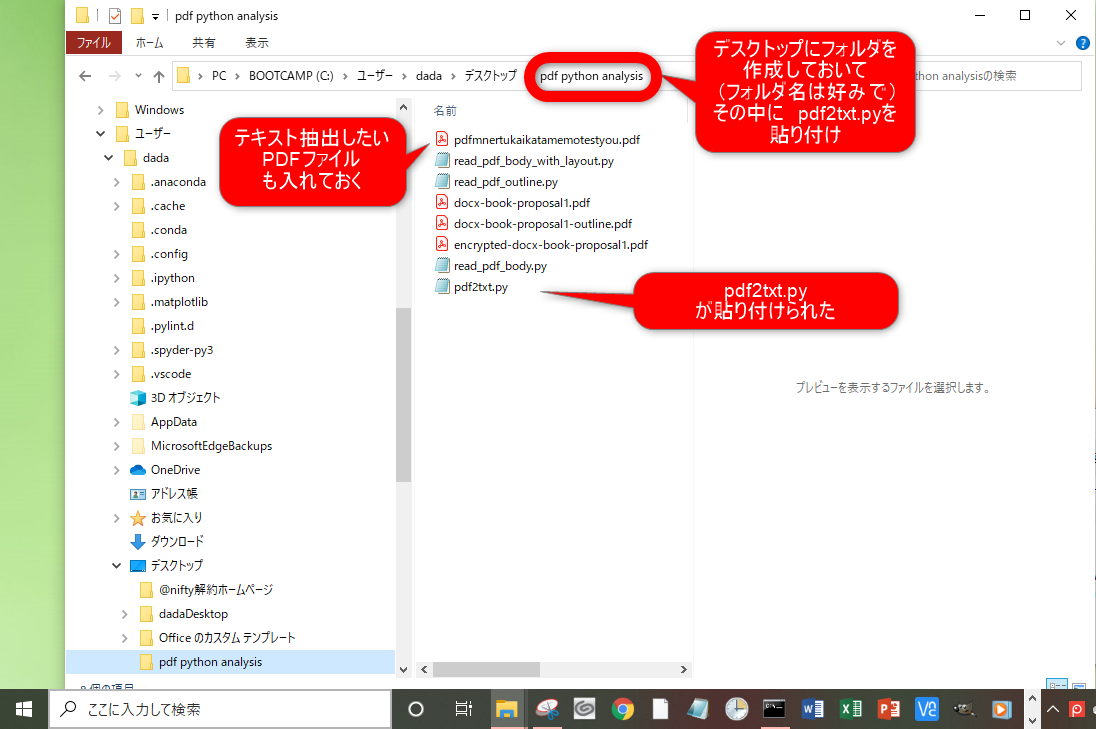Screen dimensions: 1096x729
Task: Open the Windows Start button
Action: point(24,709)
